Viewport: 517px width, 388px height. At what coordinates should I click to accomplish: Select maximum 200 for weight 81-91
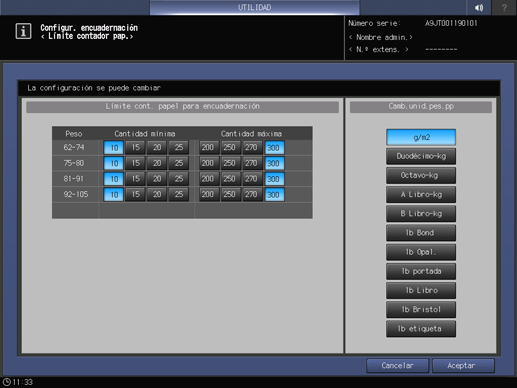[209, 179]
